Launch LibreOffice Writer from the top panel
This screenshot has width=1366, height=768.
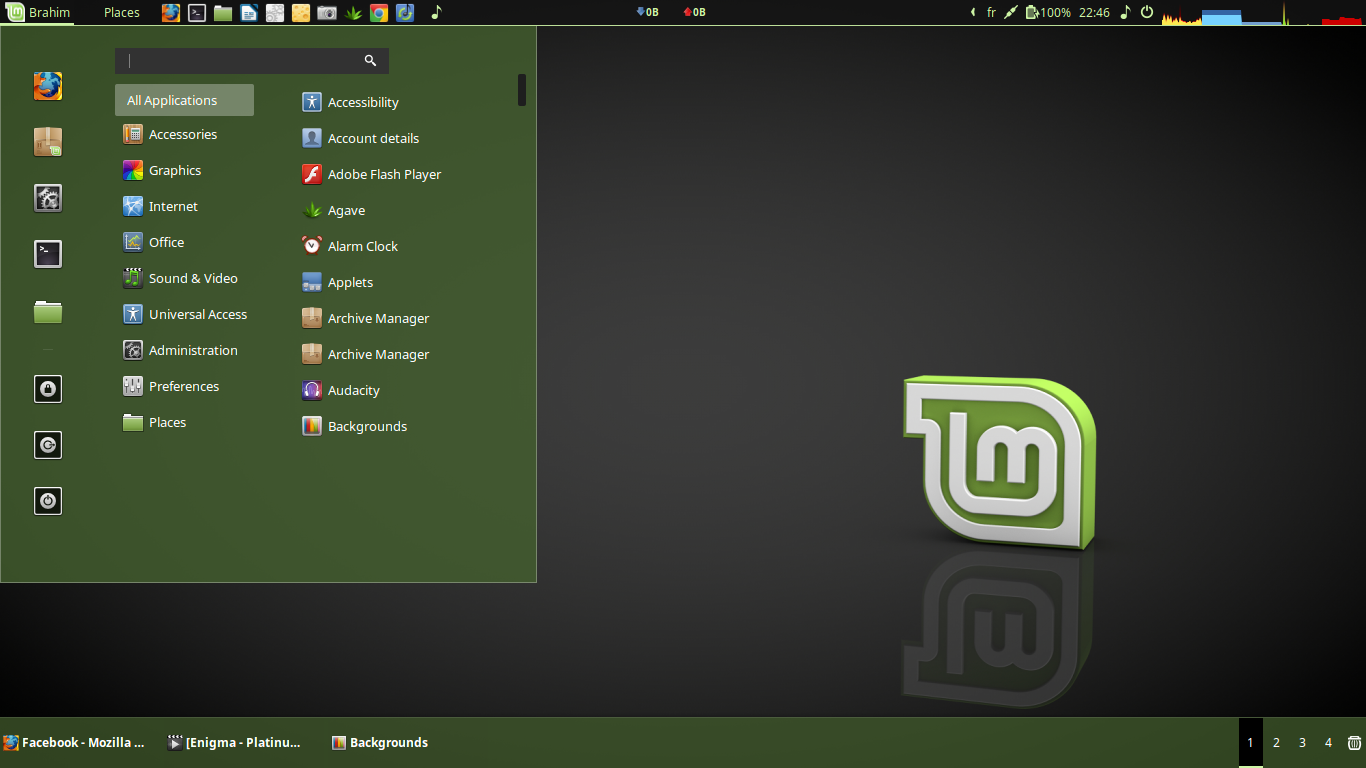(x=249, y=13)
